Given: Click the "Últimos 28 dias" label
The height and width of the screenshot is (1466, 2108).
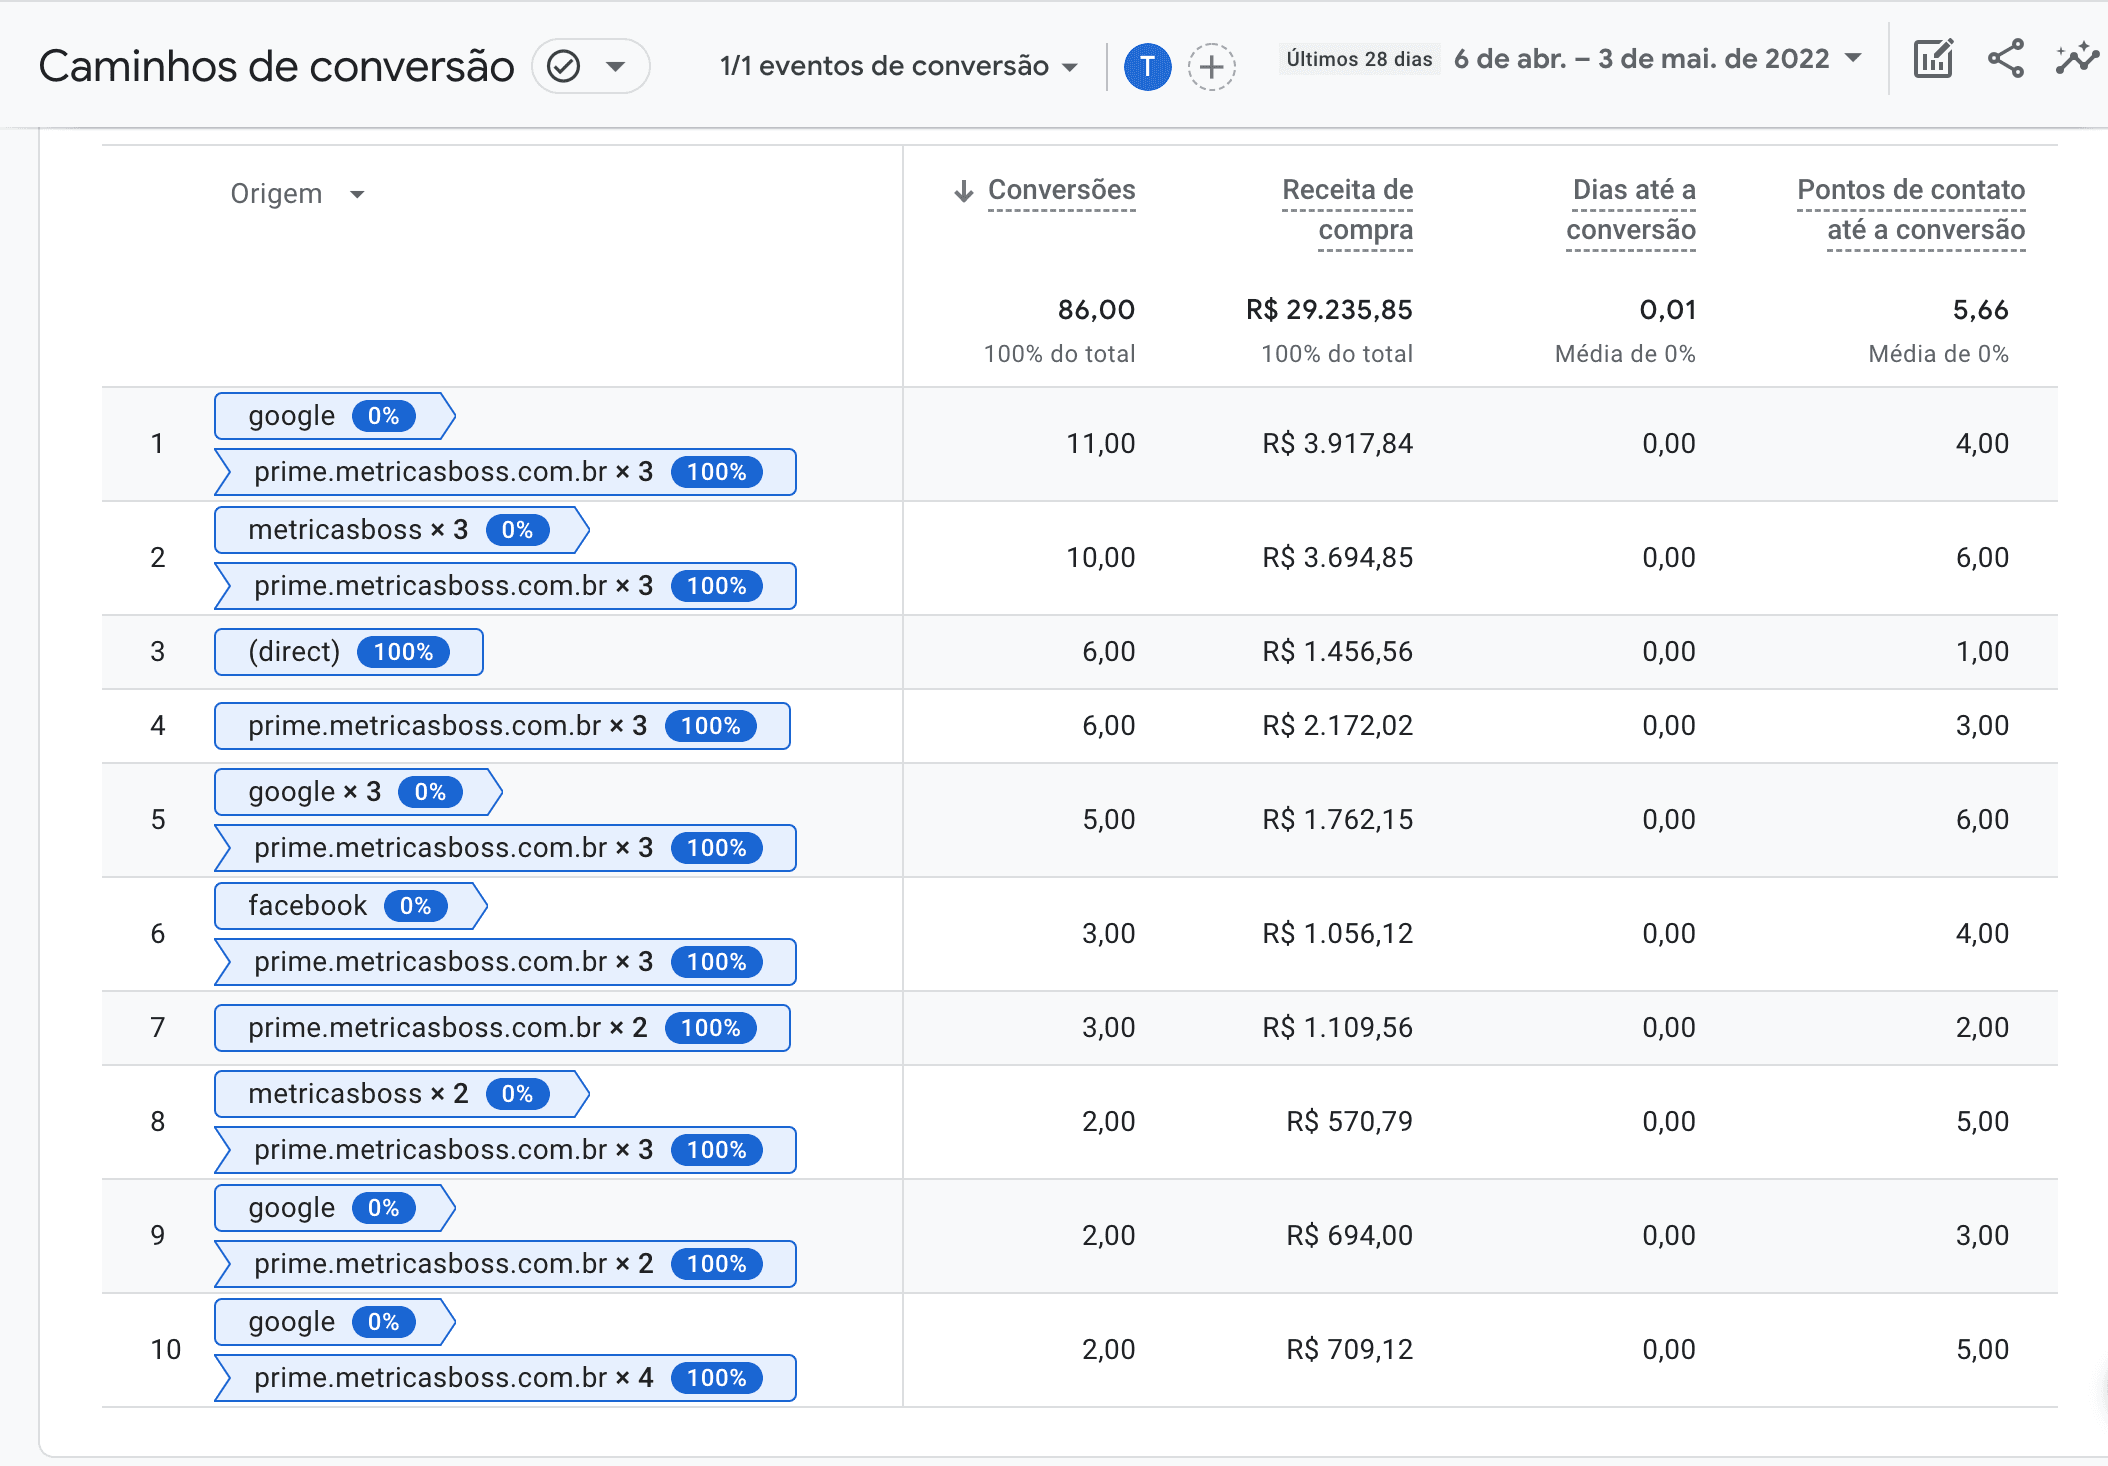Looking at the screenshot, I should 1360,59.
